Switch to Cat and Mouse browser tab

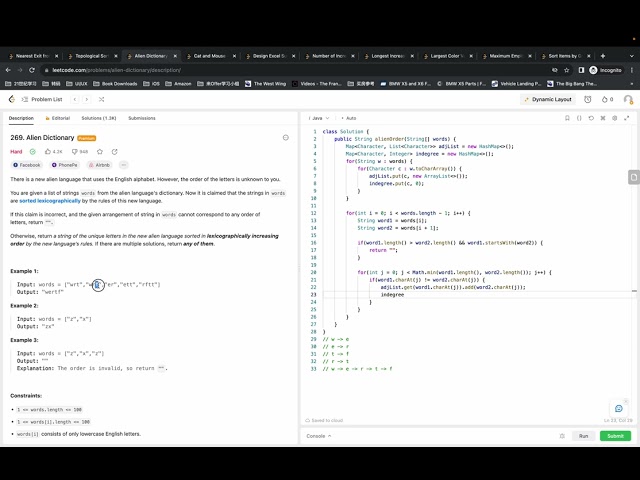209,56
